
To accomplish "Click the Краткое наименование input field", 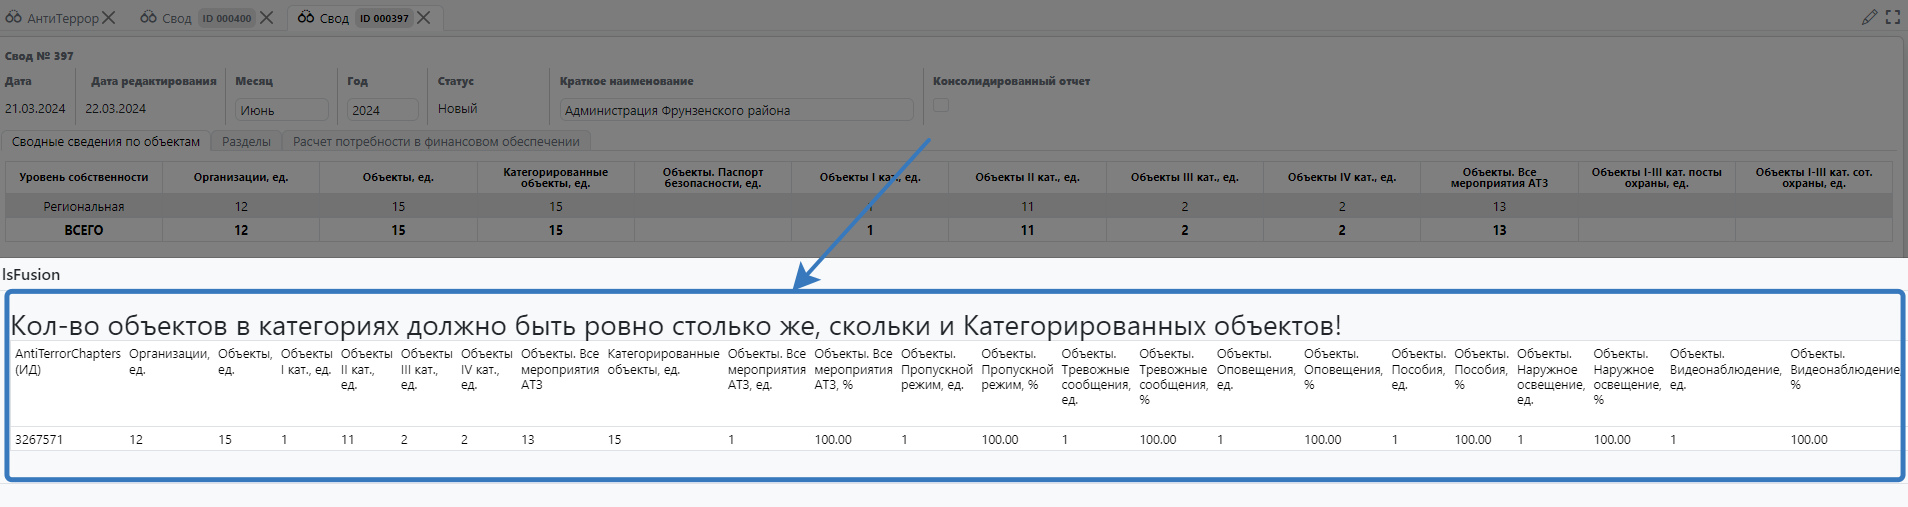I will click(x=736, y=110).
